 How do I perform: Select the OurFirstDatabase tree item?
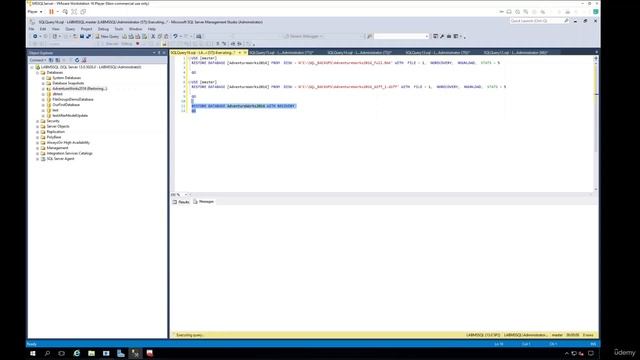66,104
